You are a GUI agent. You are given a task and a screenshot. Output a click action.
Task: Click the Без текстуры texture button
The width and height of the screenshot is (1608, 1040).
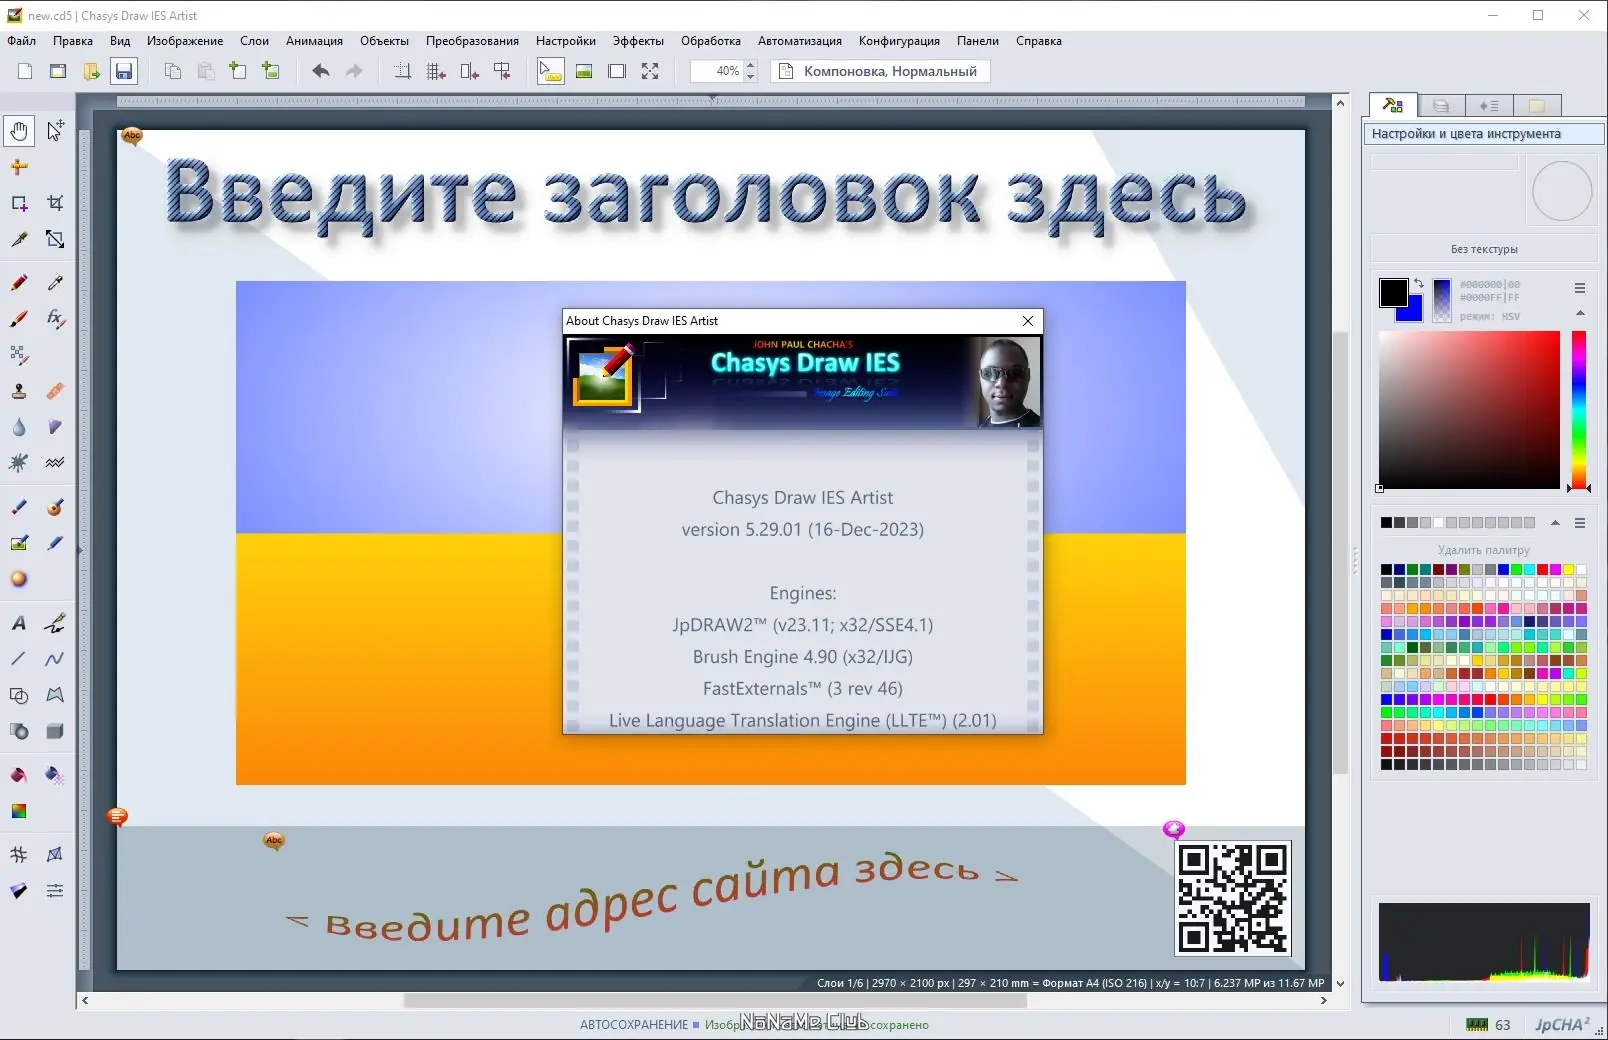pyautogui.click(x=1484, y=249)
